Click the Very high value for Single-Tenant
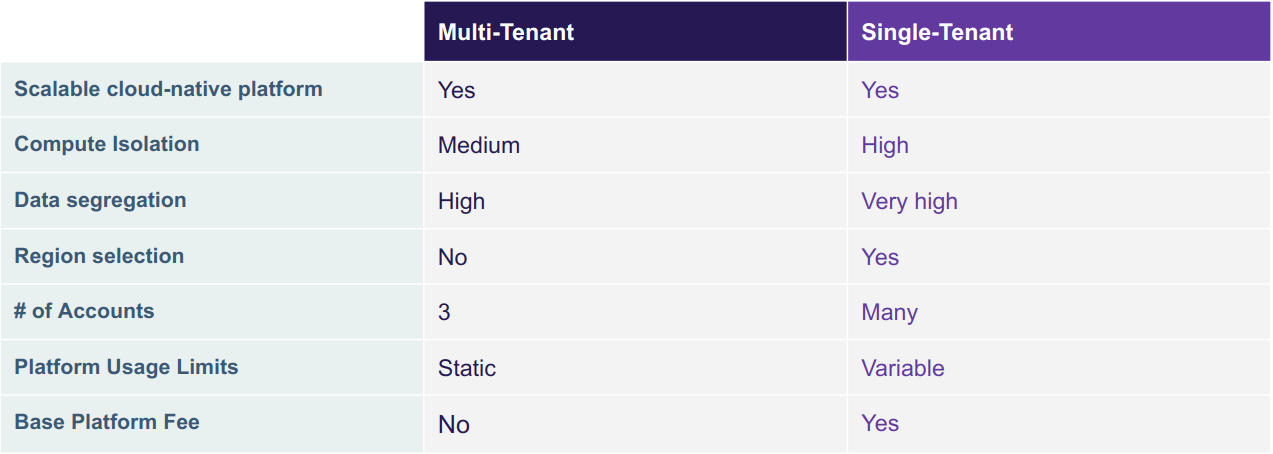The image size is (1273, 454). 909,201
